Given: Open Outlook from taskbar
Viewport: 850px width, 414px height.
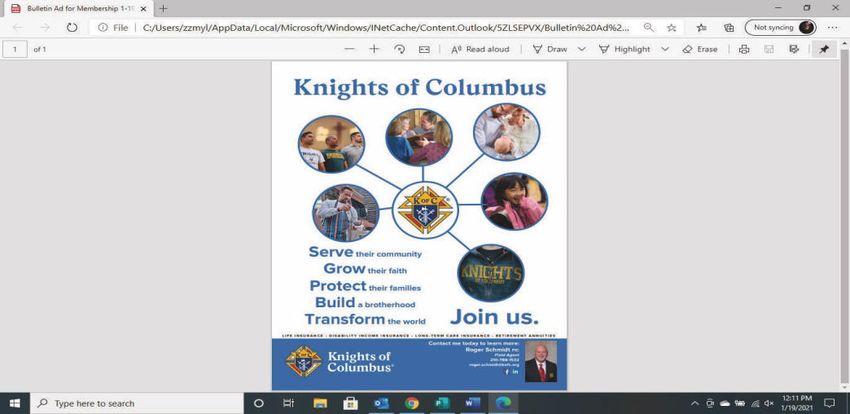Looking at the screenshot, I should (x=381, y=403).
